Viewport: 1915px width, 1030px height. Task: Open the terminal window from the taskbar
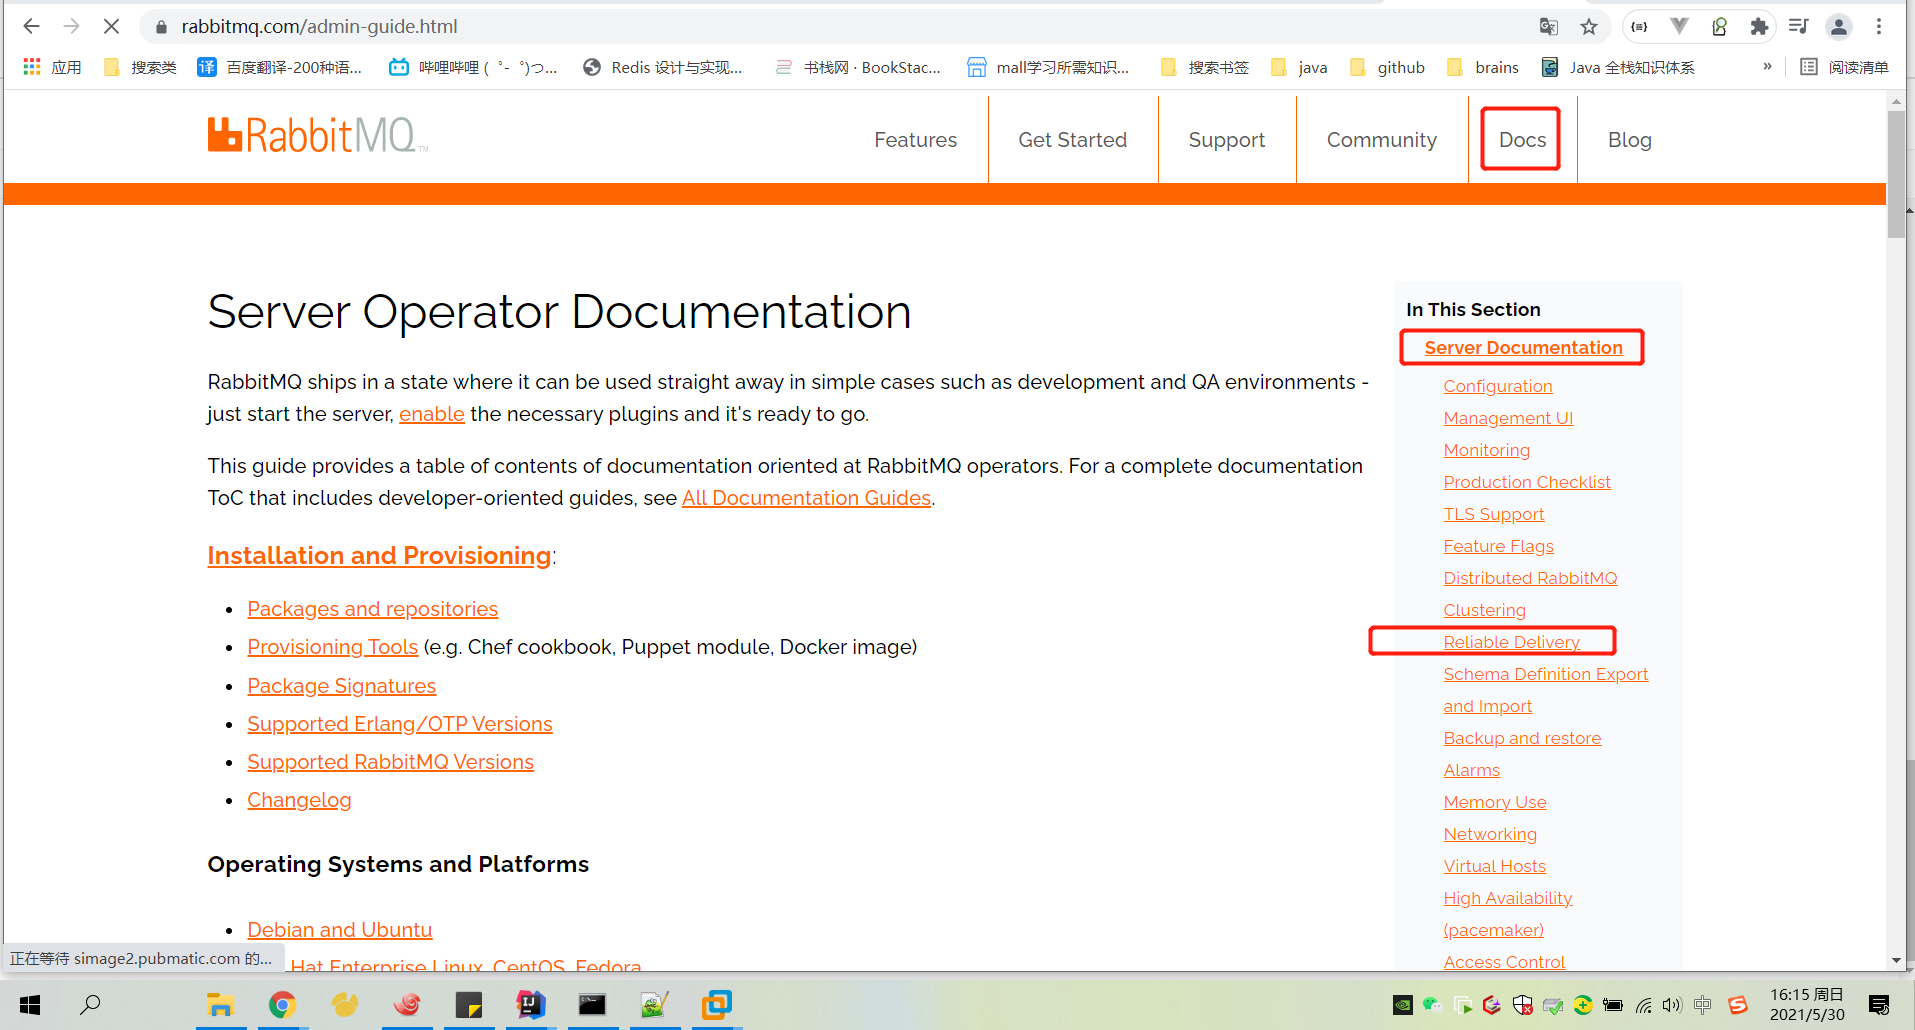pos(592,1005)
